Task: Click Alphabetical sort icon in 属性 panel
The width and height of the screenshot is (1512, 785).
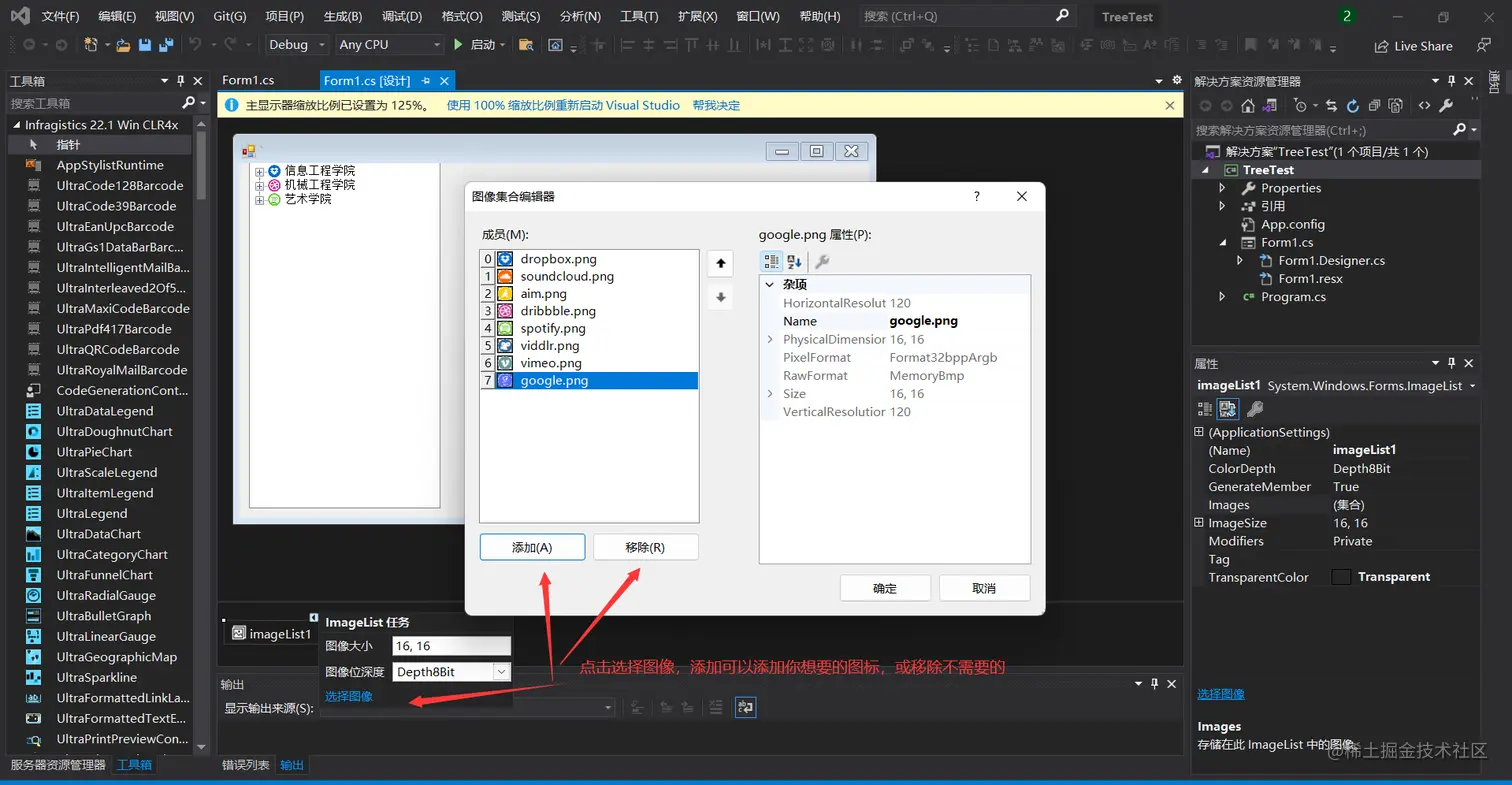Action: coord(1227,408)
